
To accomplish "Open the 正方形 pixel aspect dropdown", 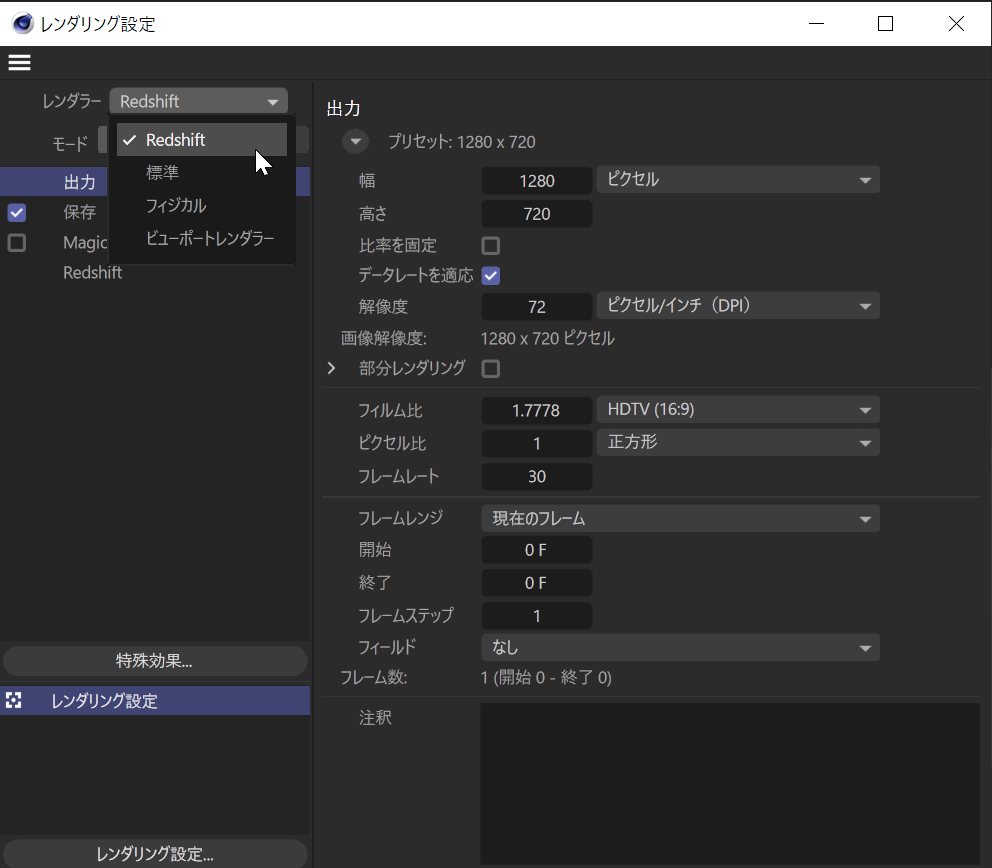I will point(738,443).
